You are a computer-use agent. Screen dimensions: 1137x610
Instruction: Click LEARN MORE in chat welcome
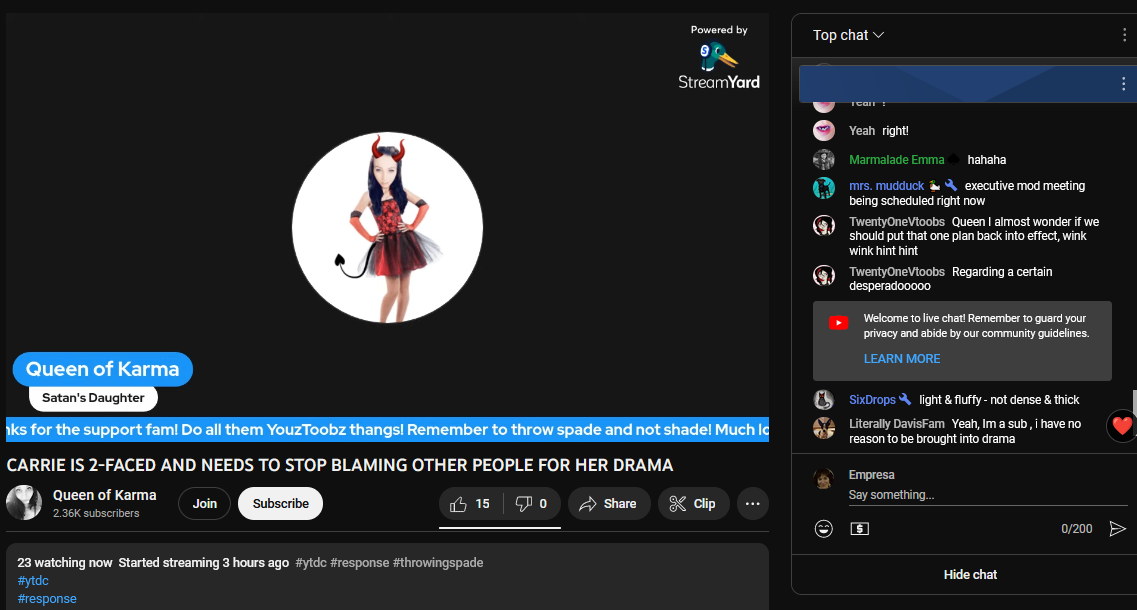[901, 358]
